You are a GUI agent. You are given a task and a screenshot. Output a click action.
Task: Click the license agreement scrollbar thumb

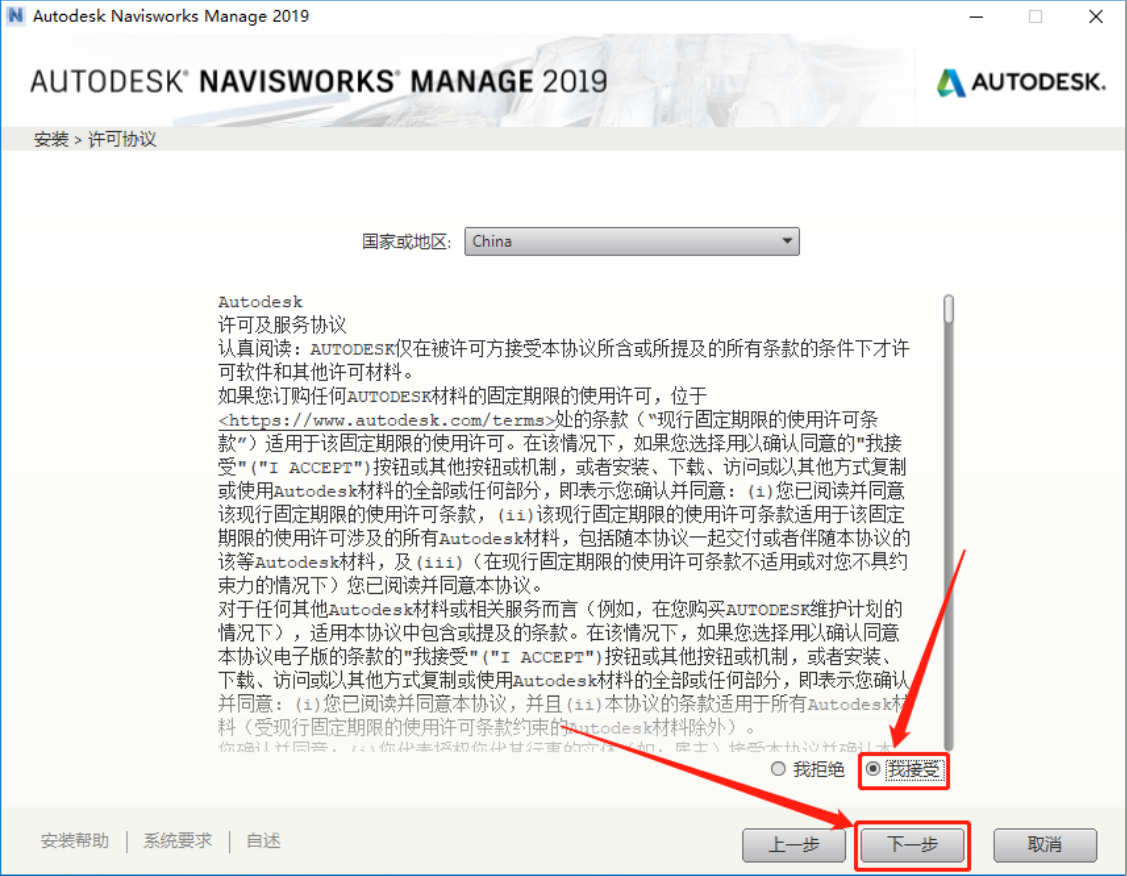point(948,309)
